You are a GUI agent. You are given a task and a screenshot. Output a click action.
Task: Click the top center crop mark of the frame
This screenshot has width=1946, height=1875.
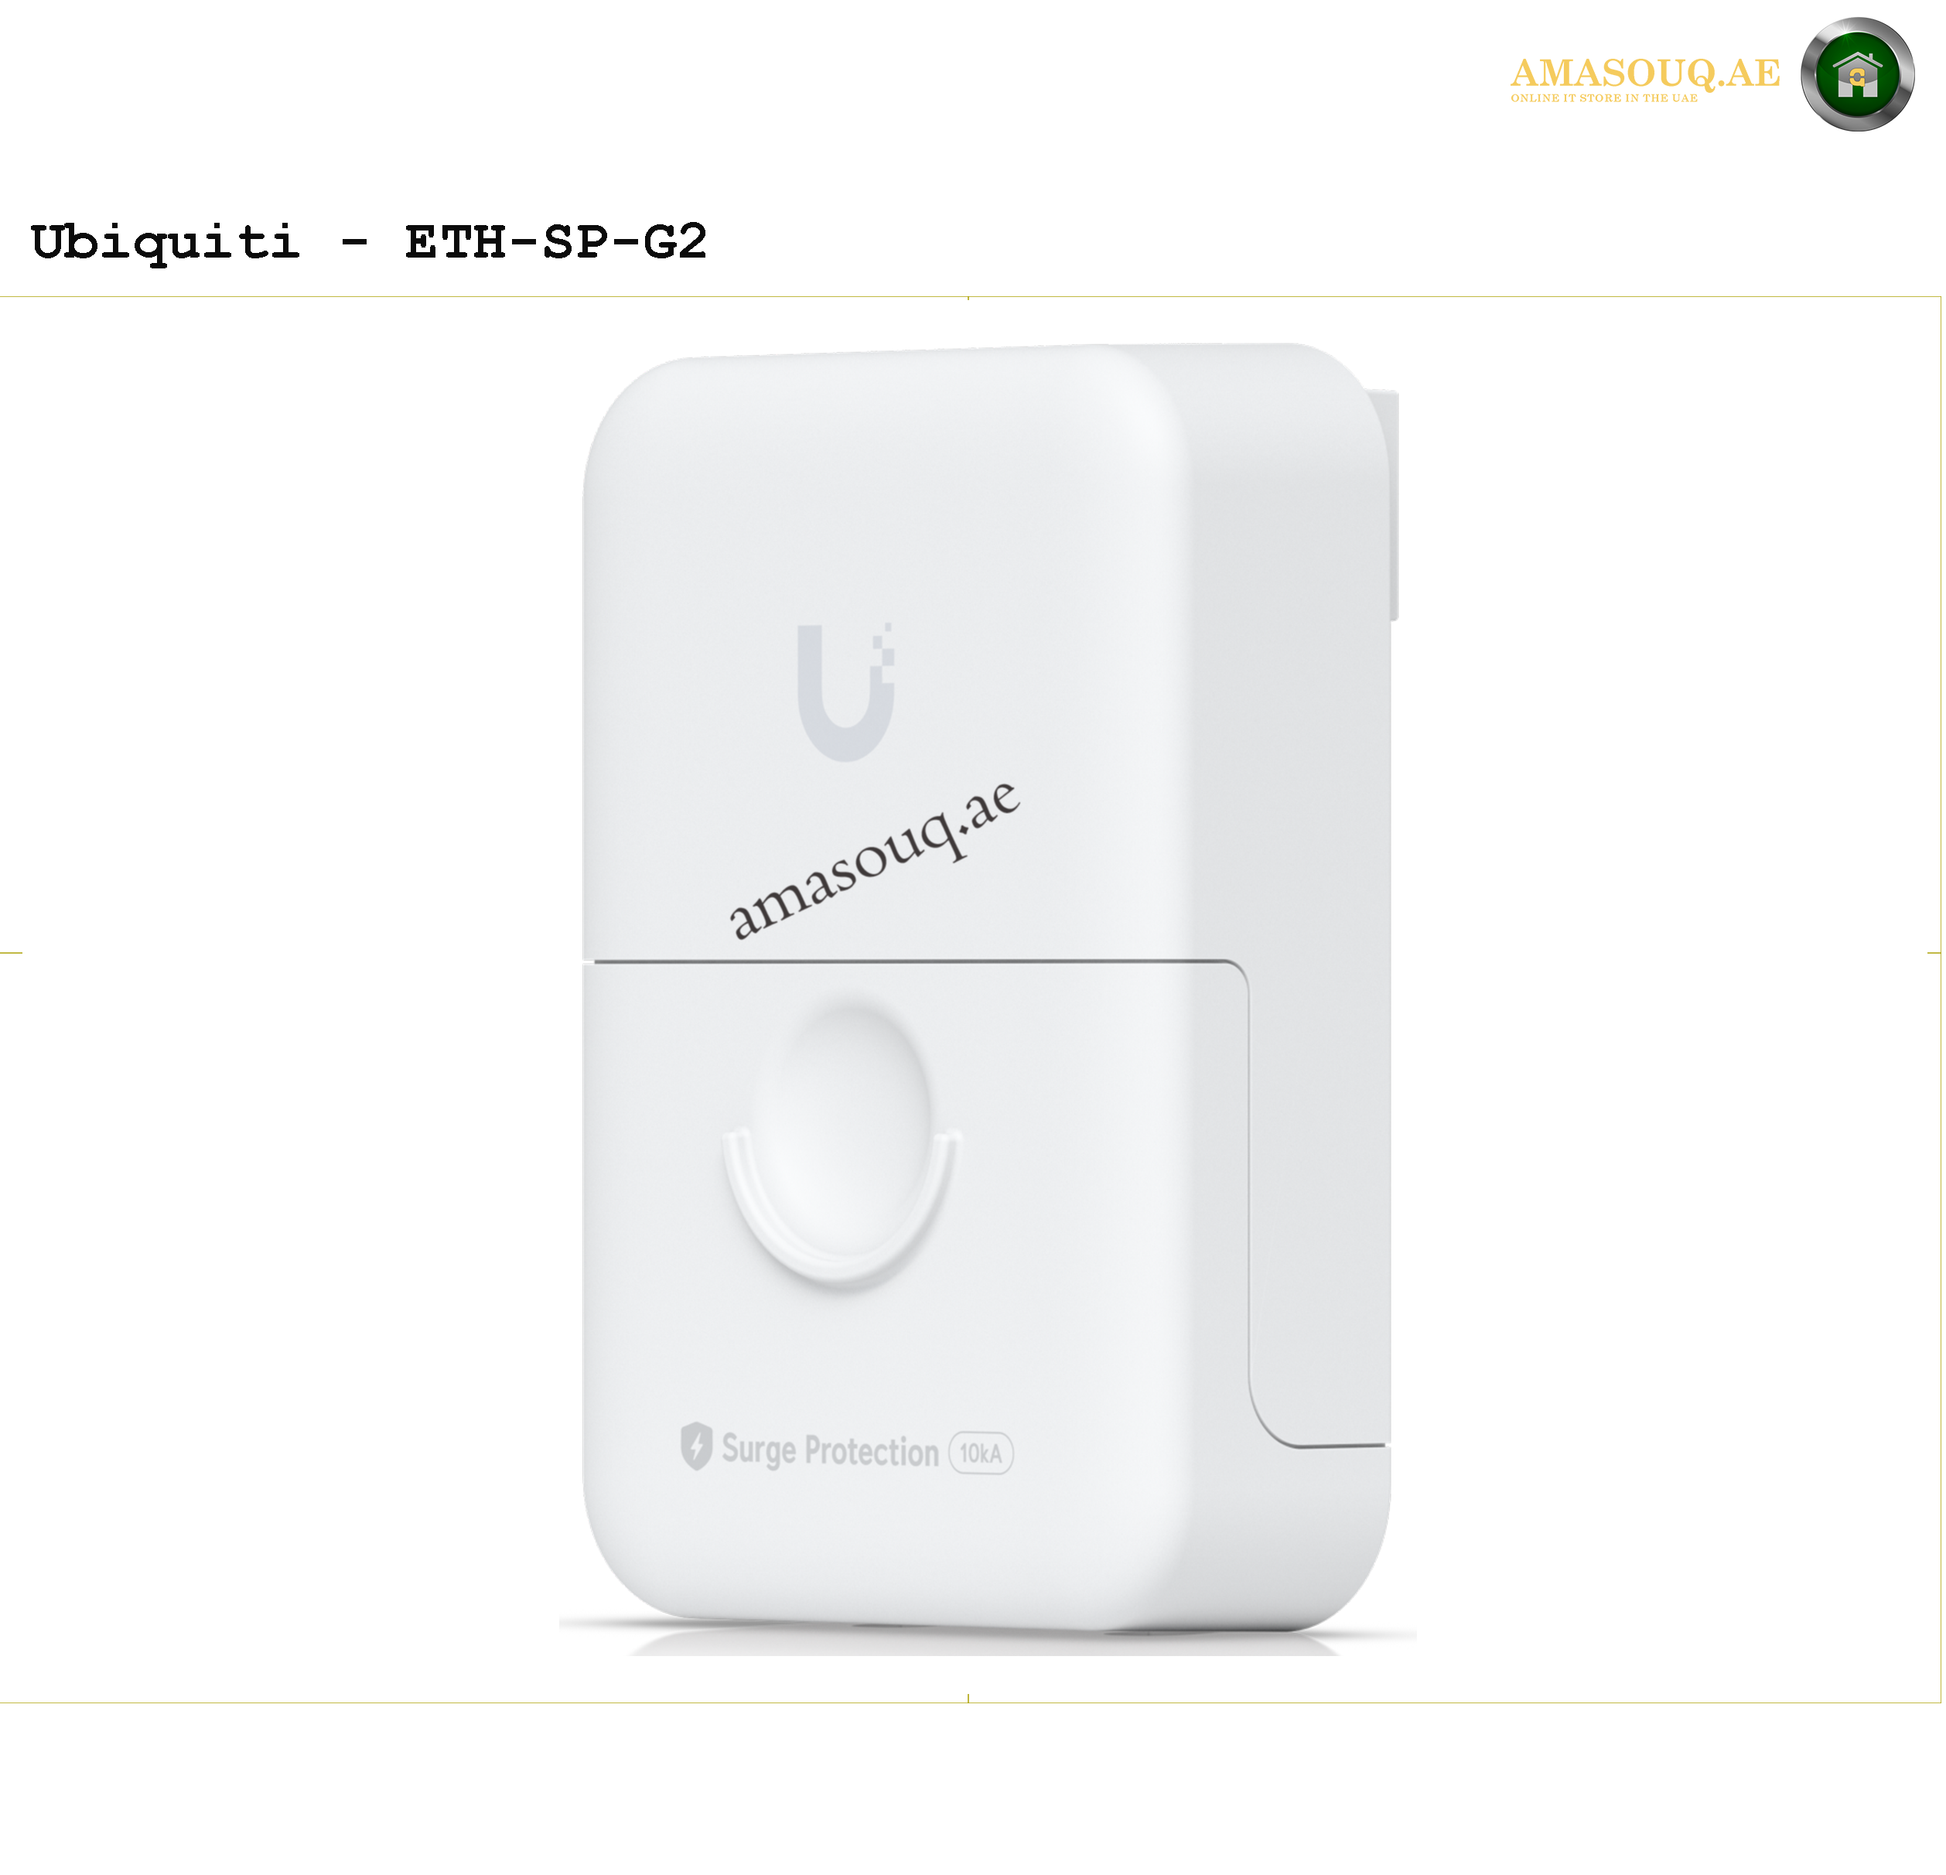[x=968, y=298]
